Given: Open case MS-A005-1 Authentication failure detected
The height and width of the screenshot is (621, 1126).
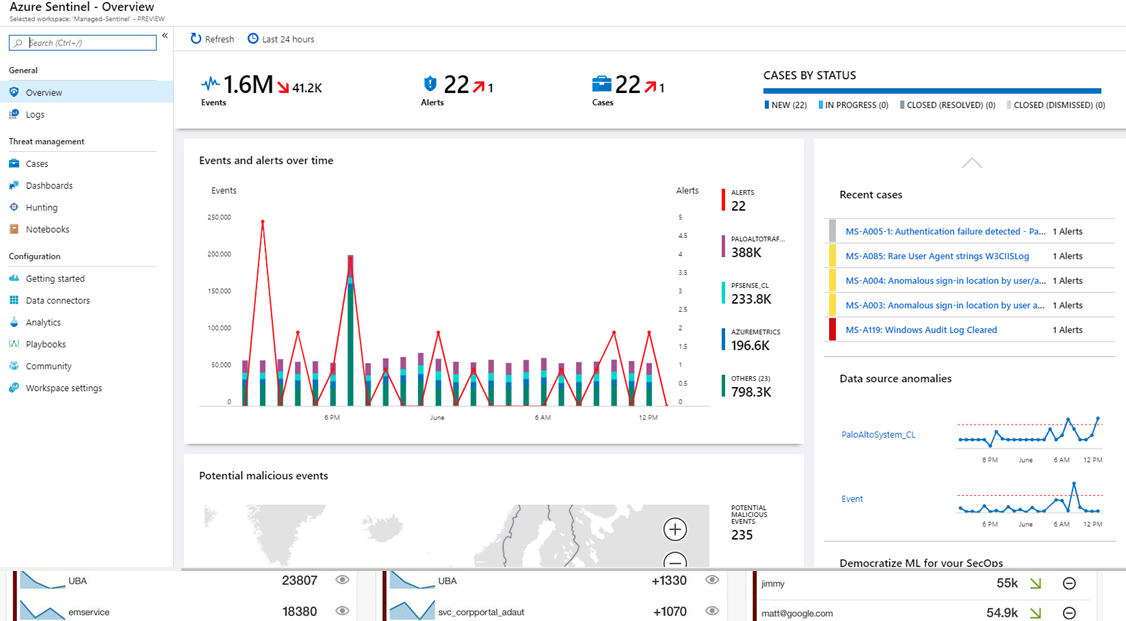Looking at the screenshot, I should tap(945, 231).
